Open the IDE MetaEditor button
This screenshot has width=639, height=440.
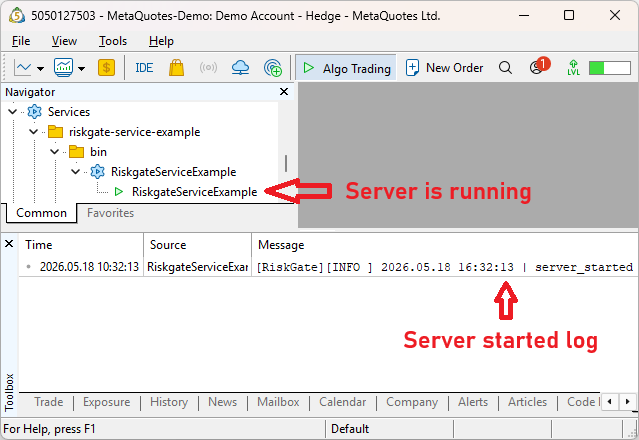144,68
